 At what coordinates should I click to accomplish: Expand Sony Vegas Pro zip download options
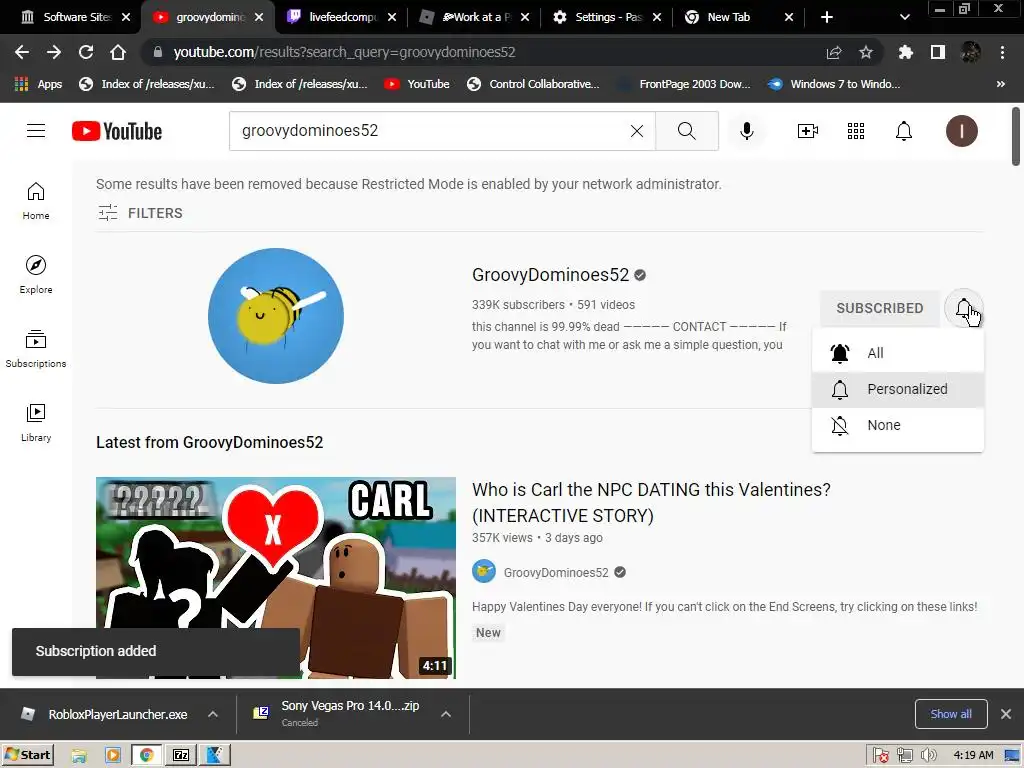(446, 714)
